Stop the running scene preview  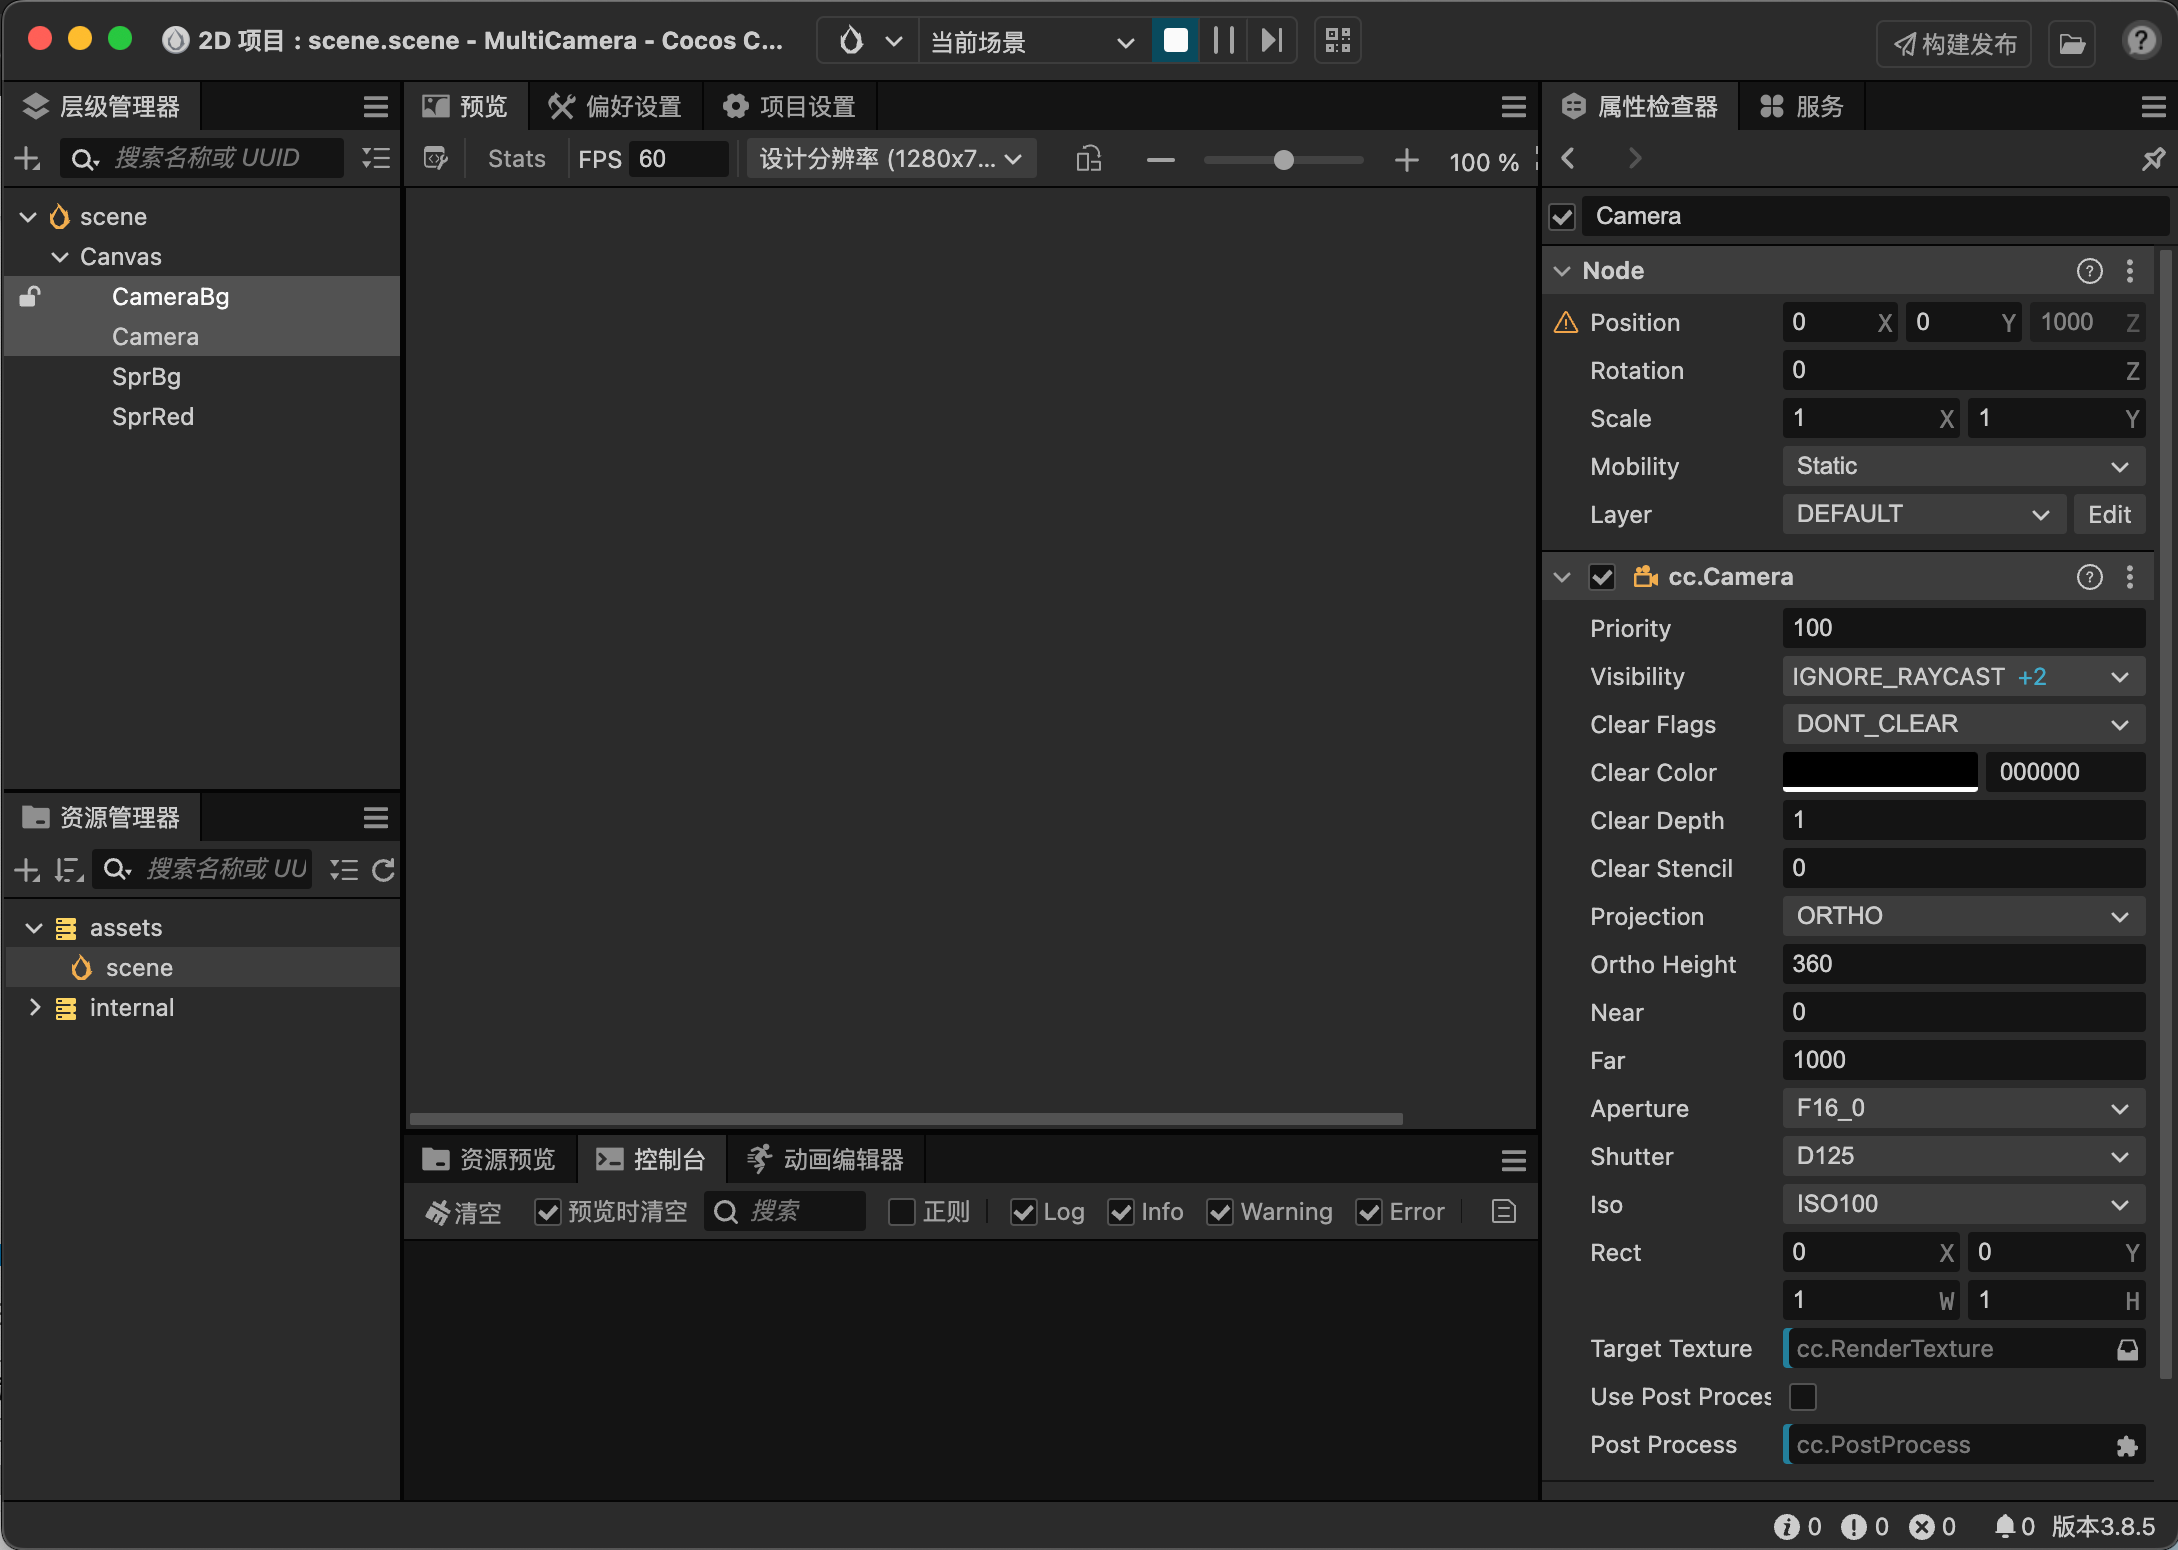pyautogui.click(x=1176, y=41)
